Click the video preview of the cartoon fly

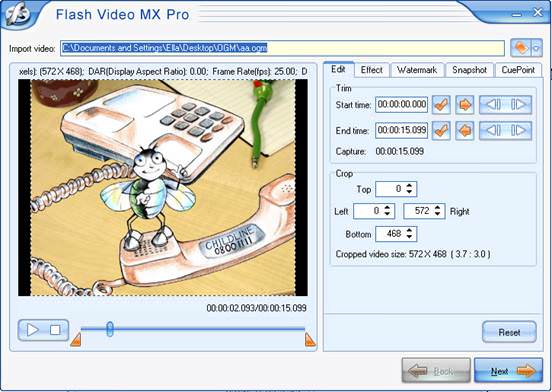(163, 188)
